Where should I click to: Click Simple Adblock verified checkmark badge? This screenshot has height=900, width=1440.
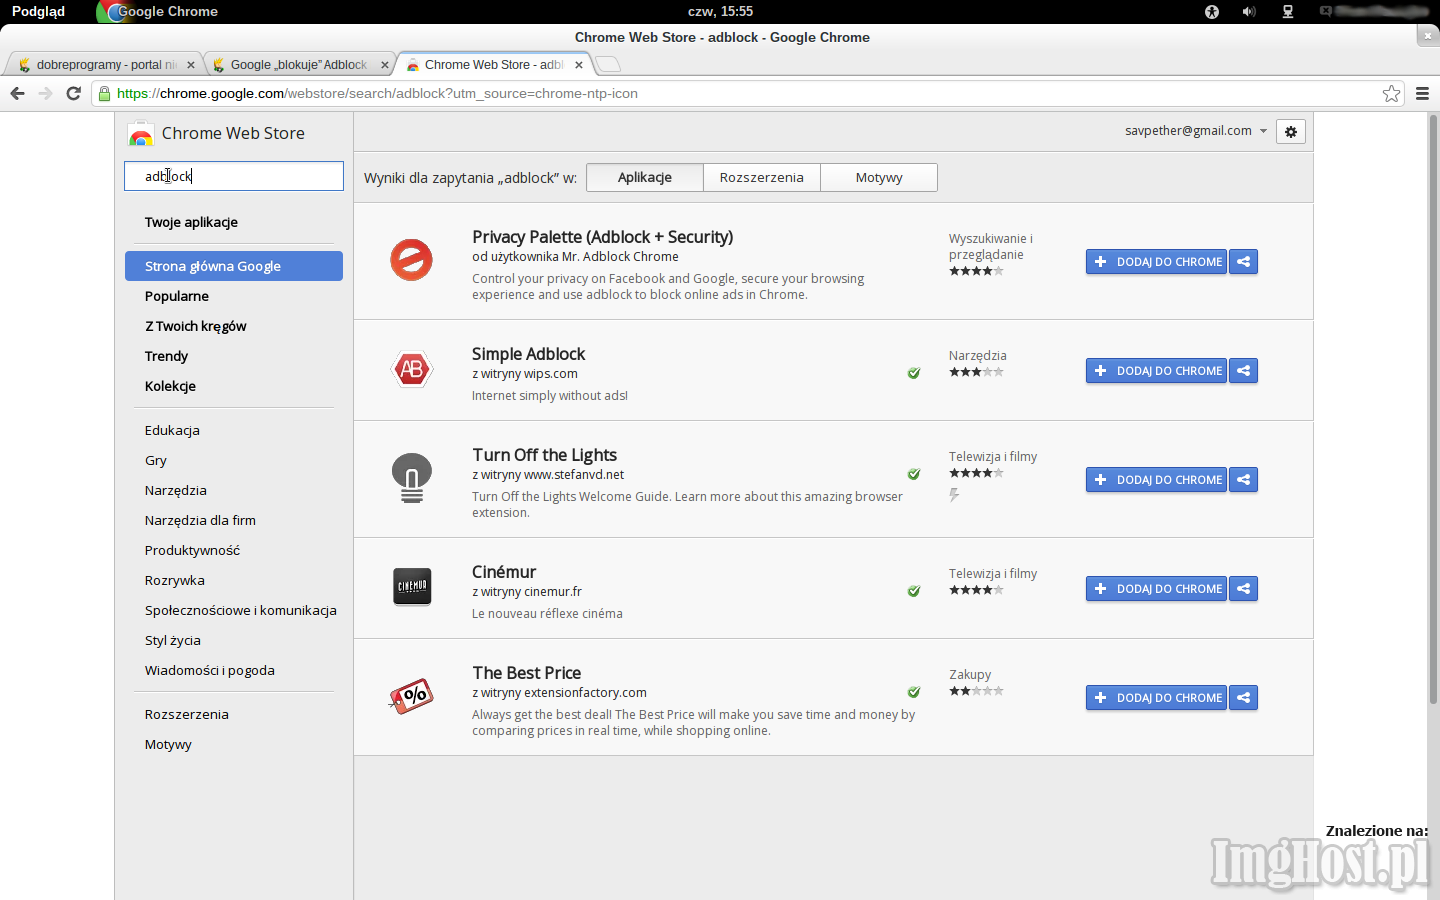coord(914,373)
